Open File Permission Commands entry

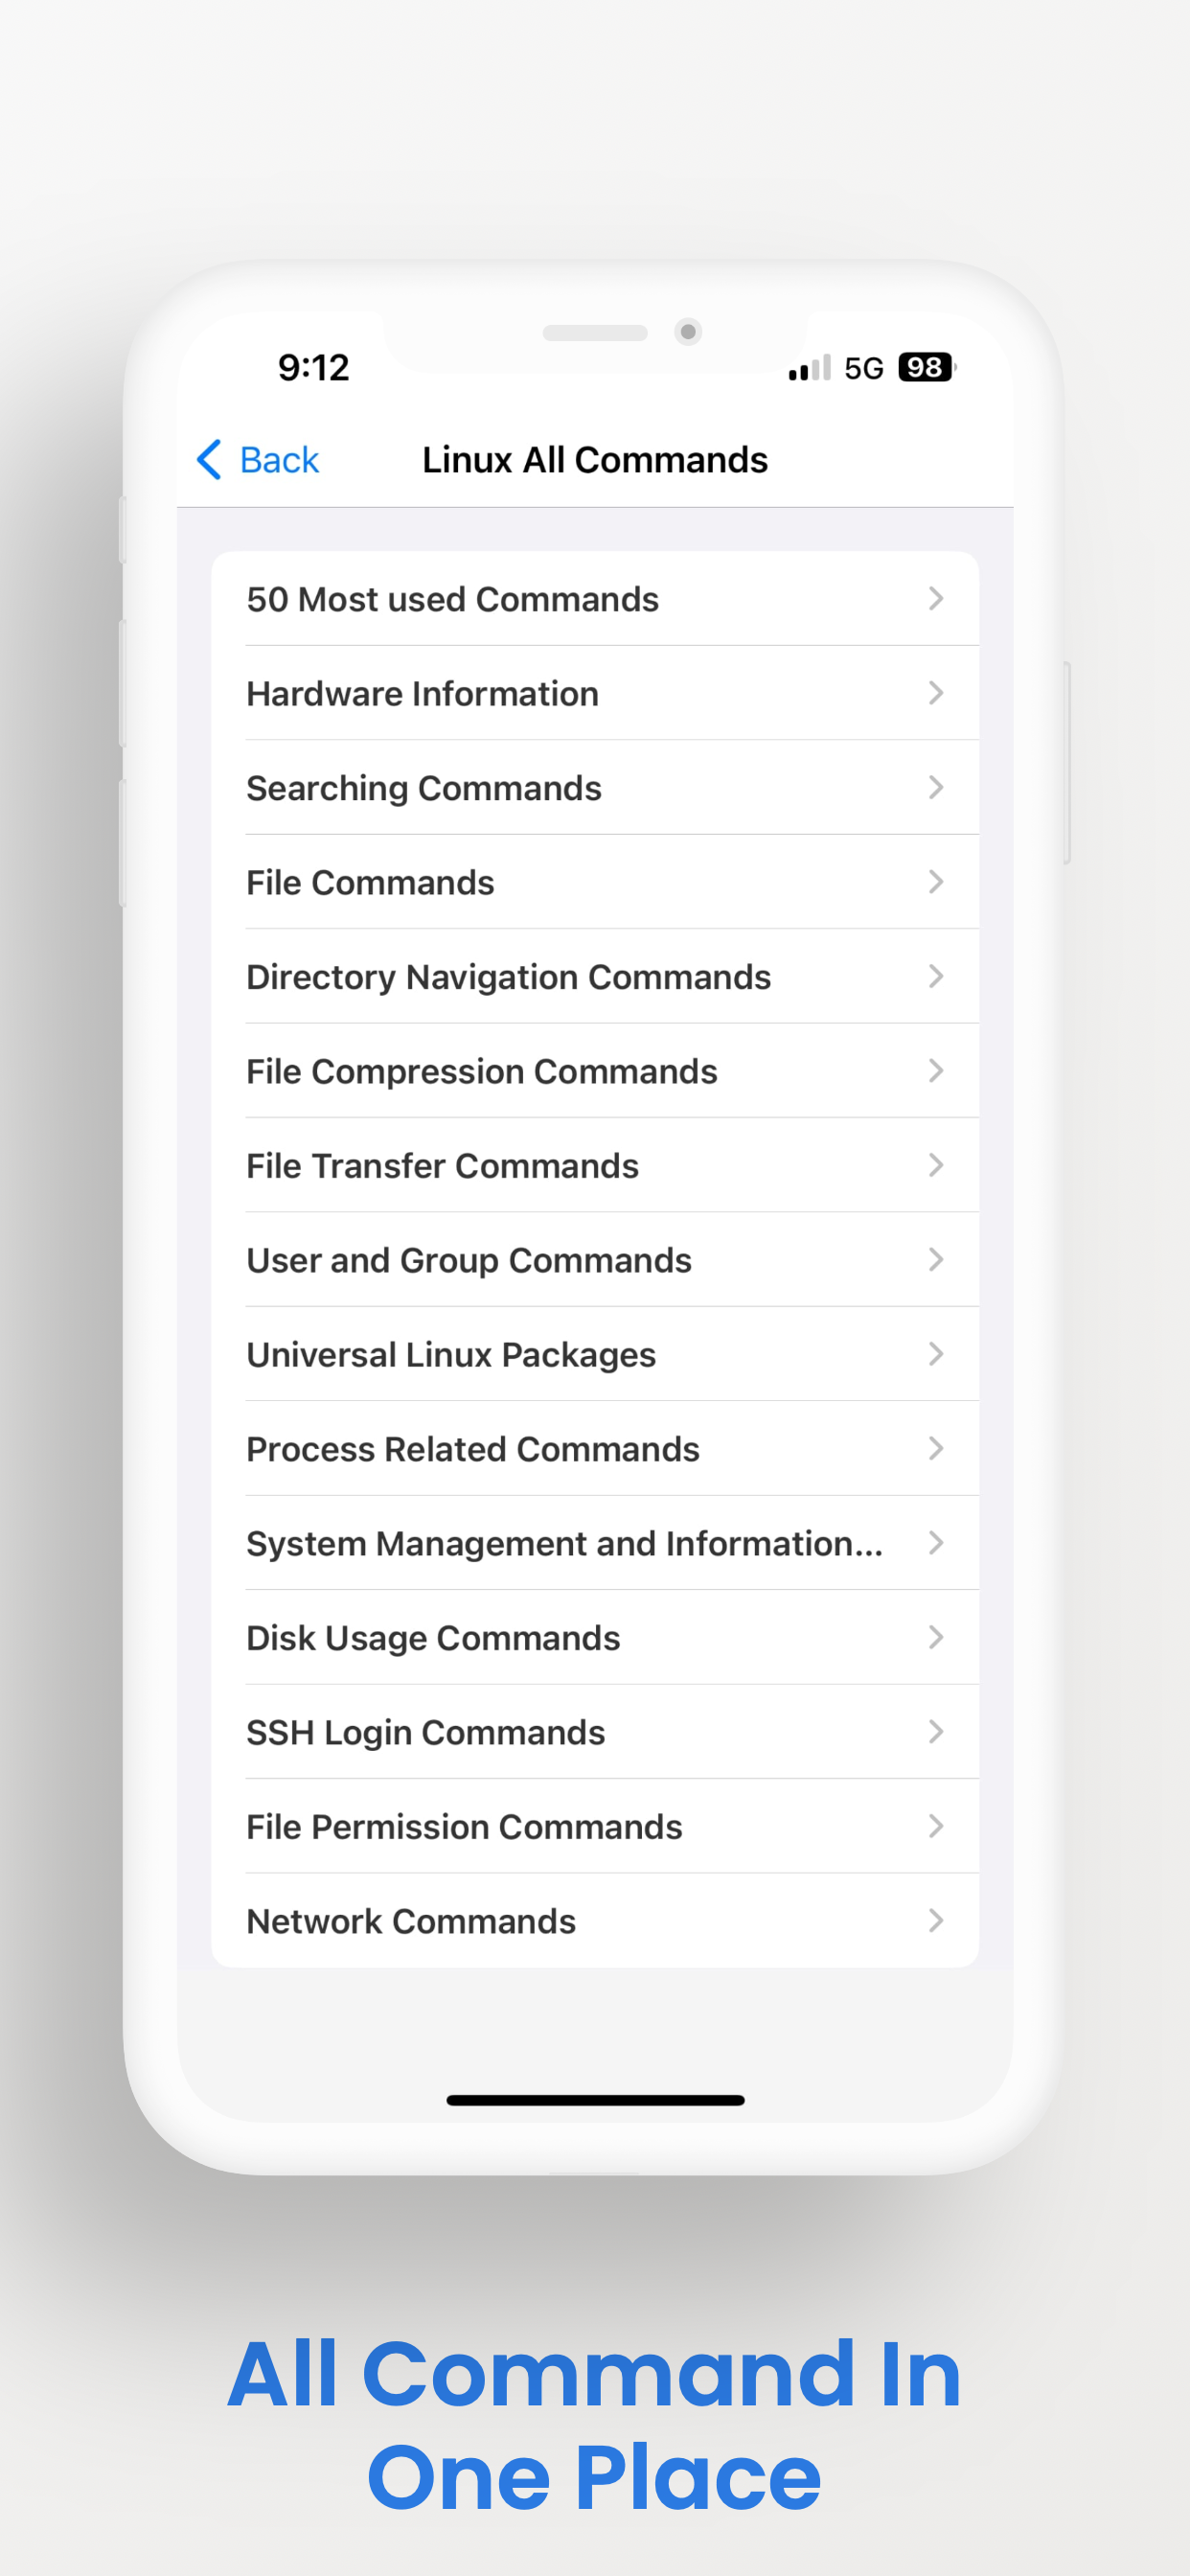click(595, 1826)
